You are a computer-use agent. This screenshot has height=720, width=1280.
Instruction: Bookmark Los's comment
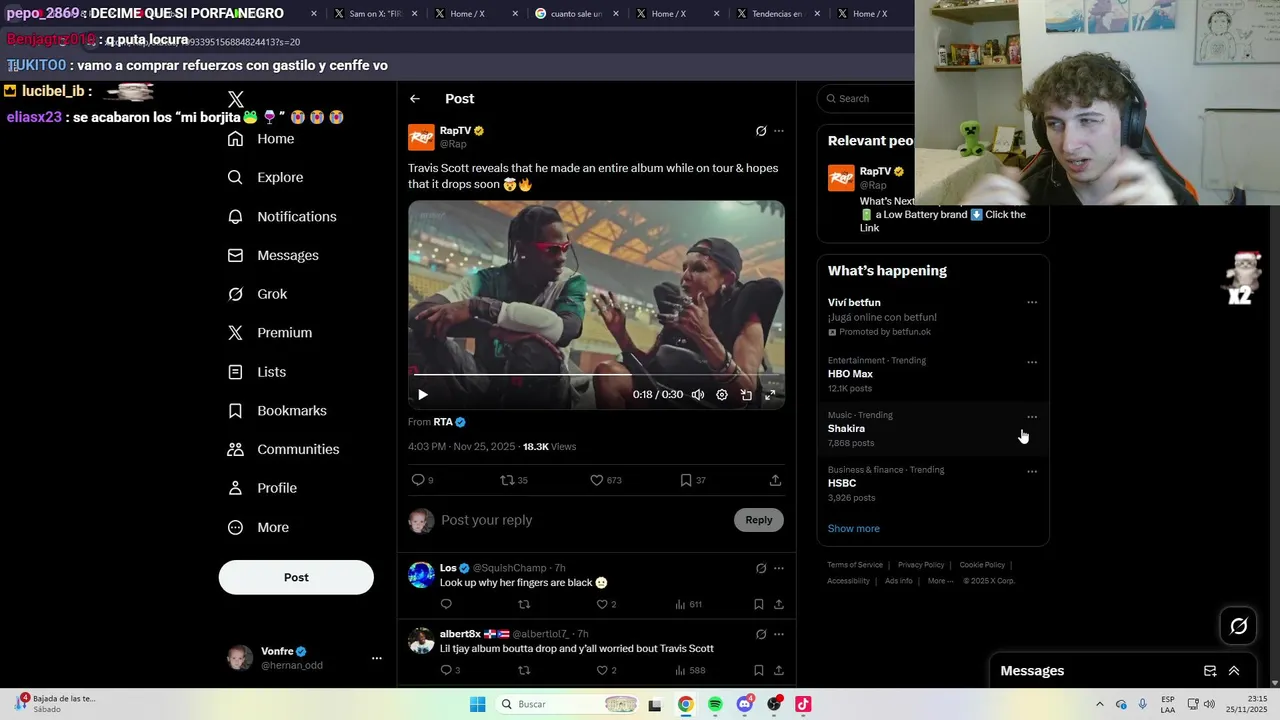(758, 604)
